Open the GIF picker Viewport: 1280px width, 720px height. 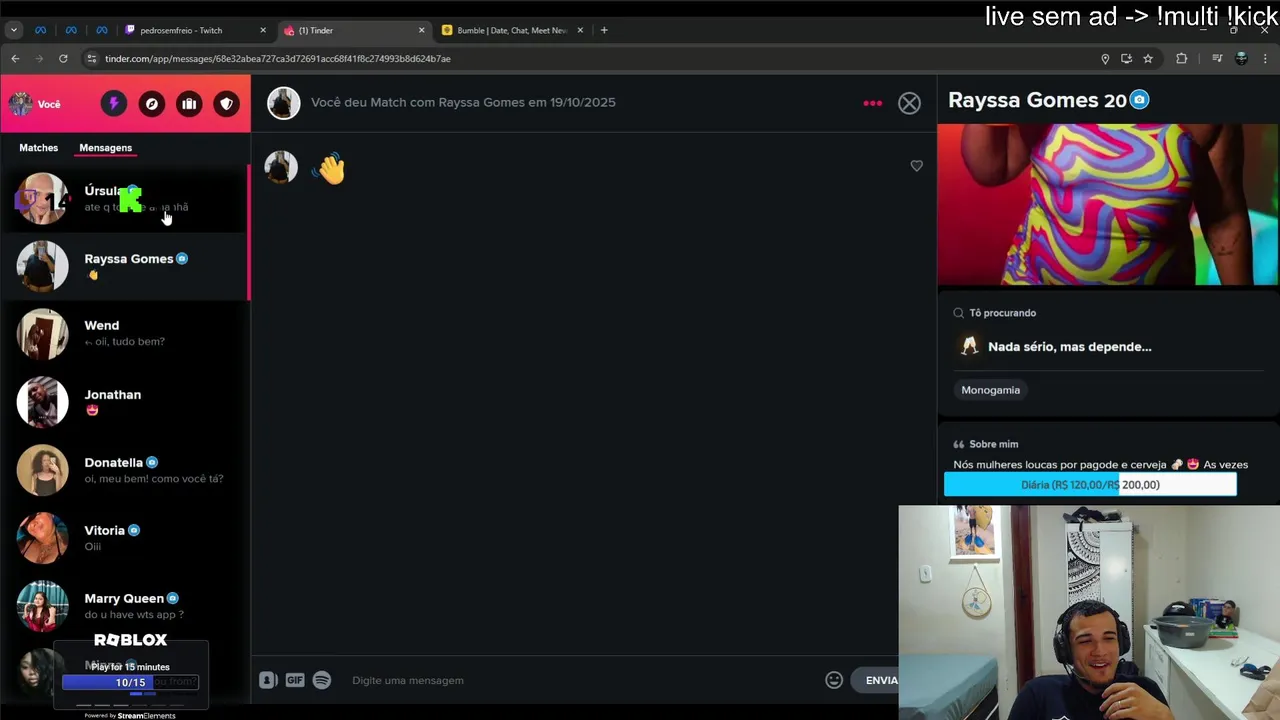[x=295, y=680]
